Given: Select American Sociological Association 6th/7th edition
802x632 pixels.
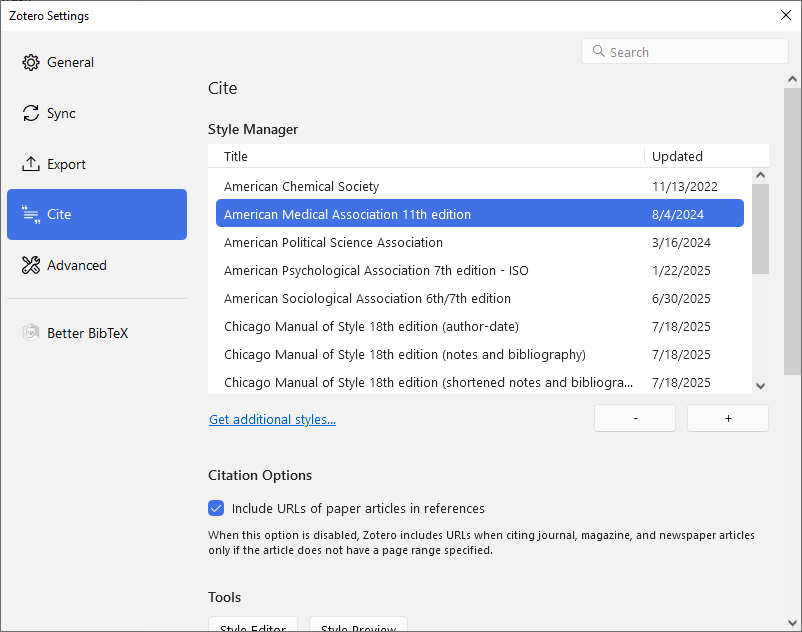Looking at the screenshot, I should click(x=480, y=299).
